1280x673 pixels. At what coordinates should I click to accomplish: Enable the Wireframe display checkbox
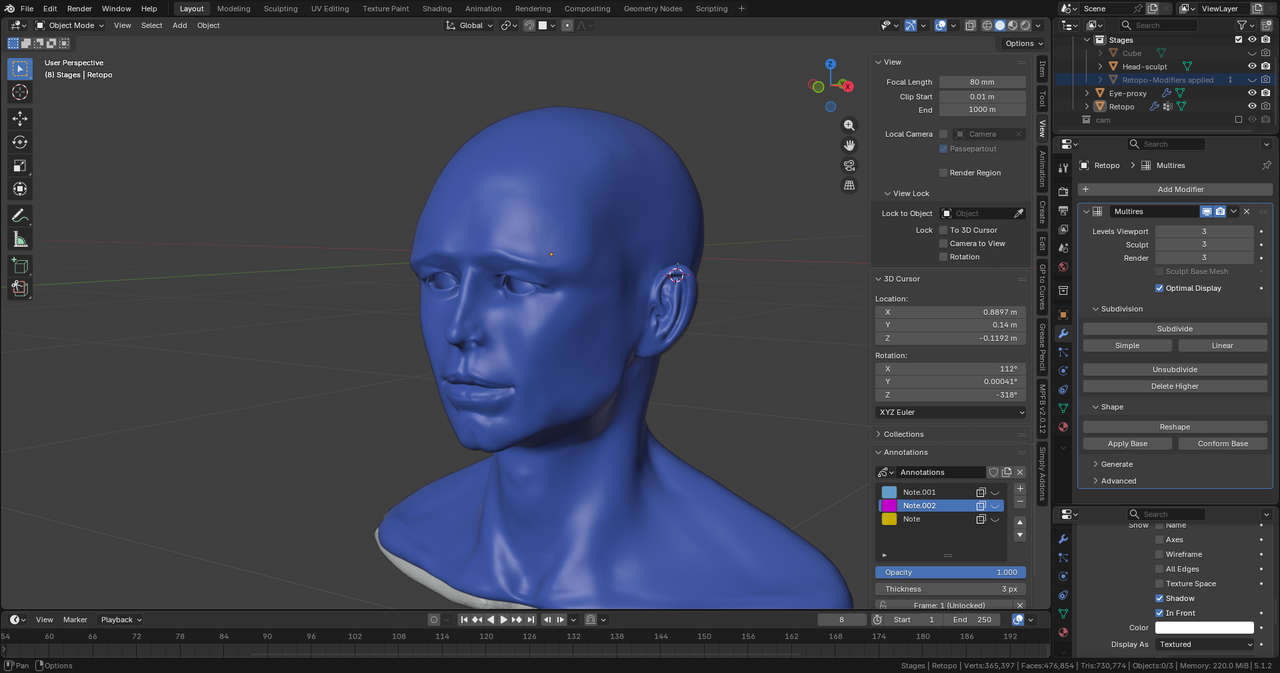(1159, 554)
